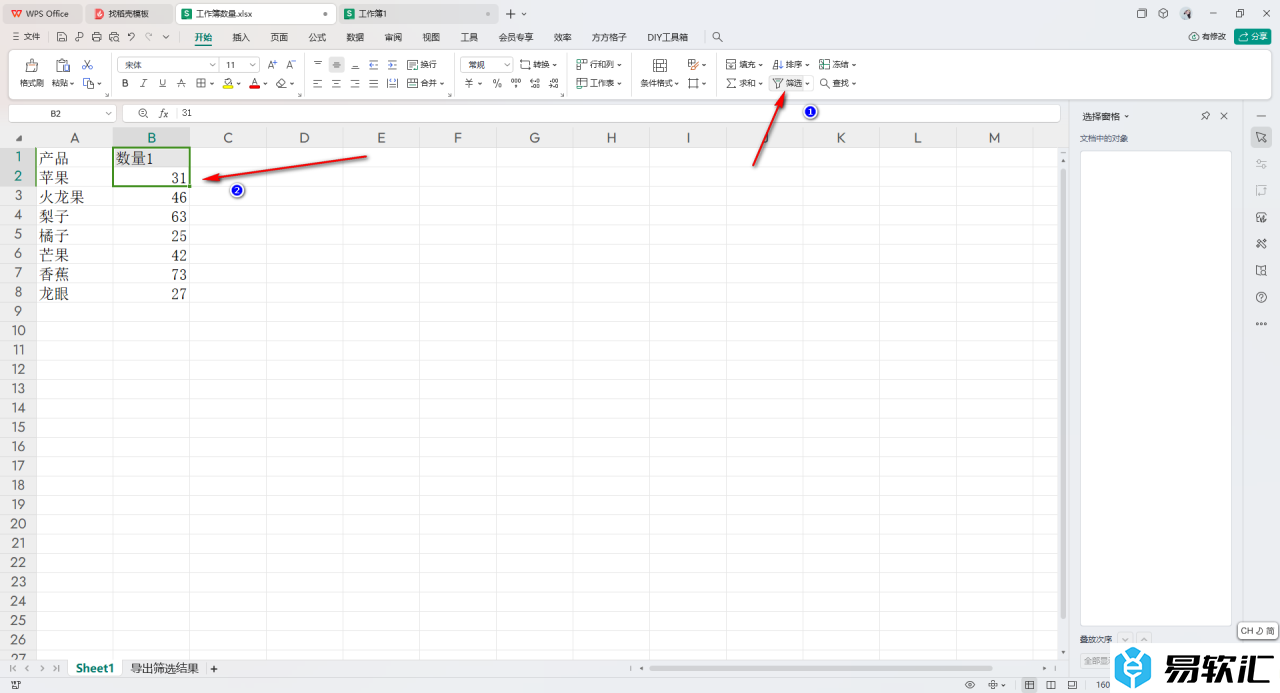The width and height of the screenshot is (1280, 693).
Task: Click the Cut scissors icon
Action: click(87, 64)
